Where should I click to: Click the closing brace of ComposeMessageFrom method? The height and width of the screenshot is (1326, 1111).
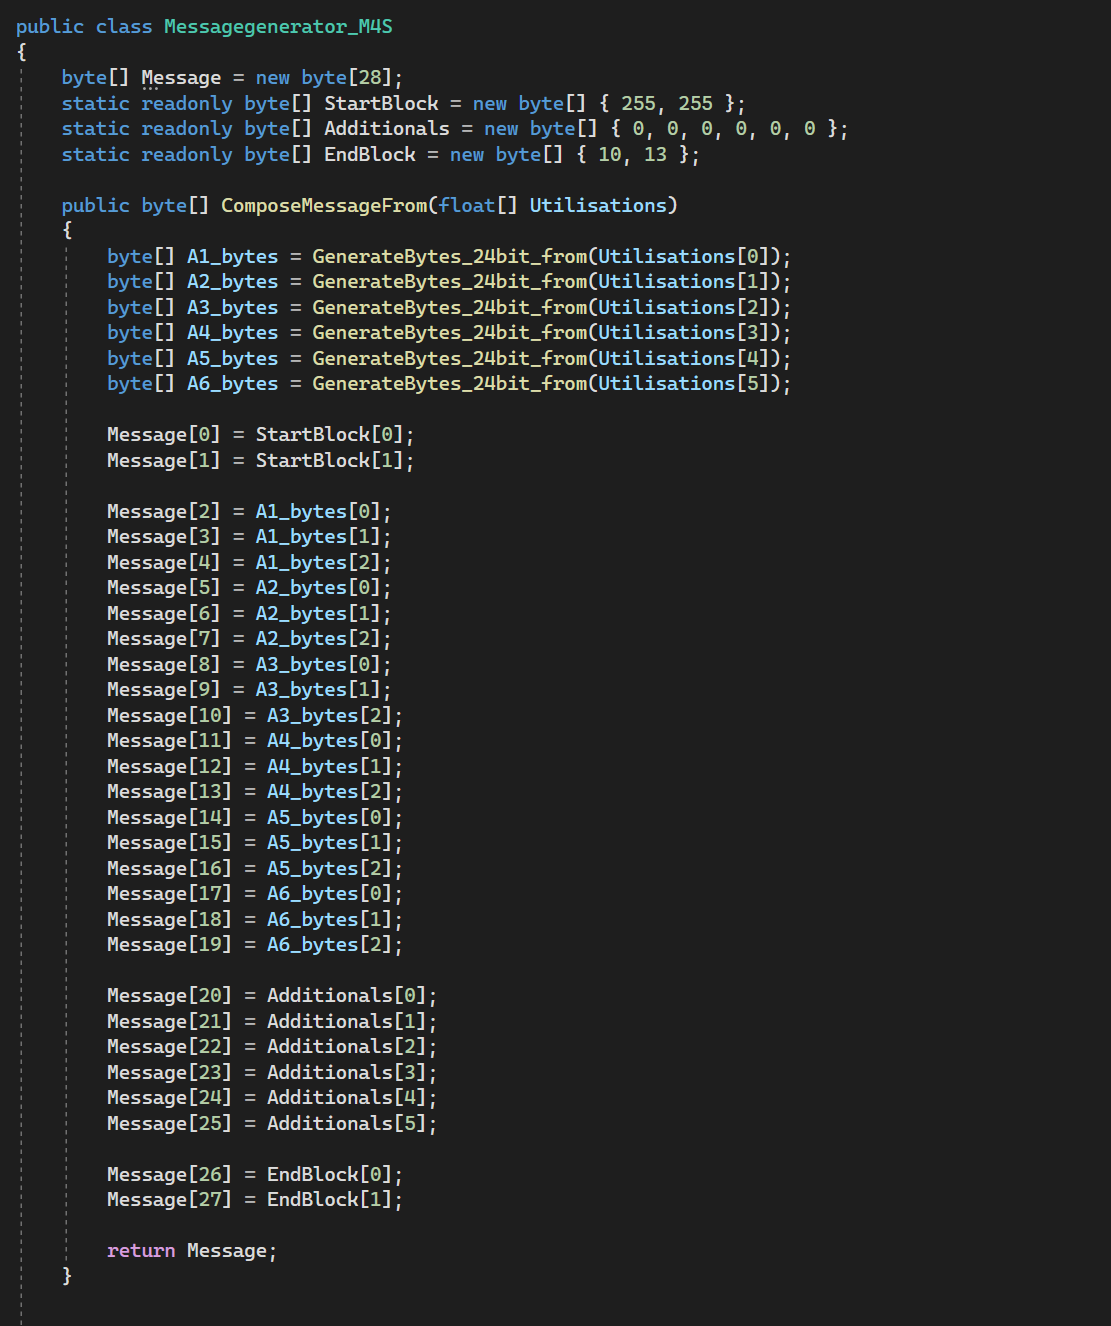click(67, 1276)
